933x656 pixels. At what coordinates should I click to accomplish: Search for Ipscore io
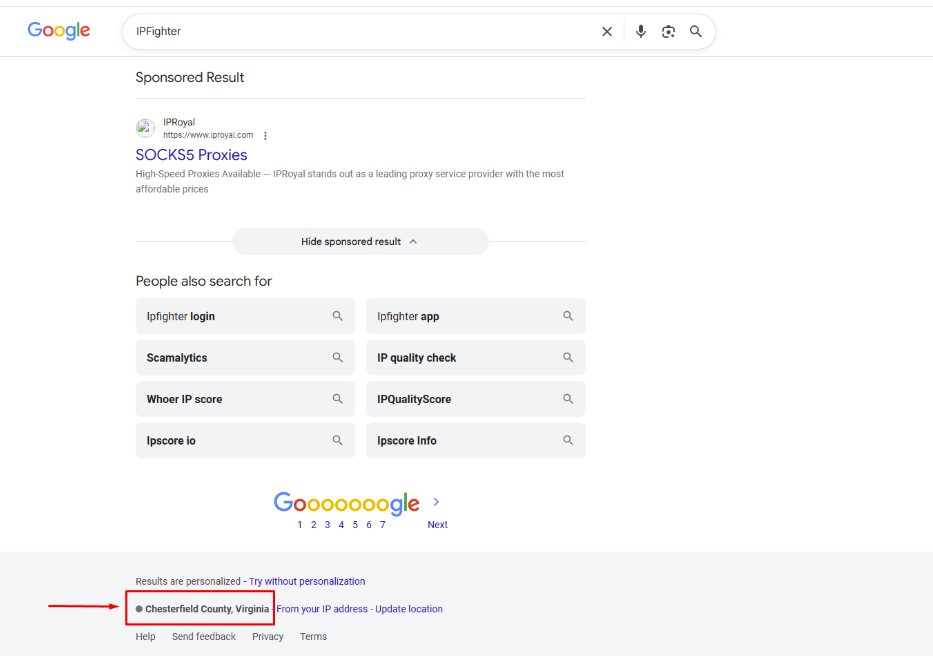245,441
